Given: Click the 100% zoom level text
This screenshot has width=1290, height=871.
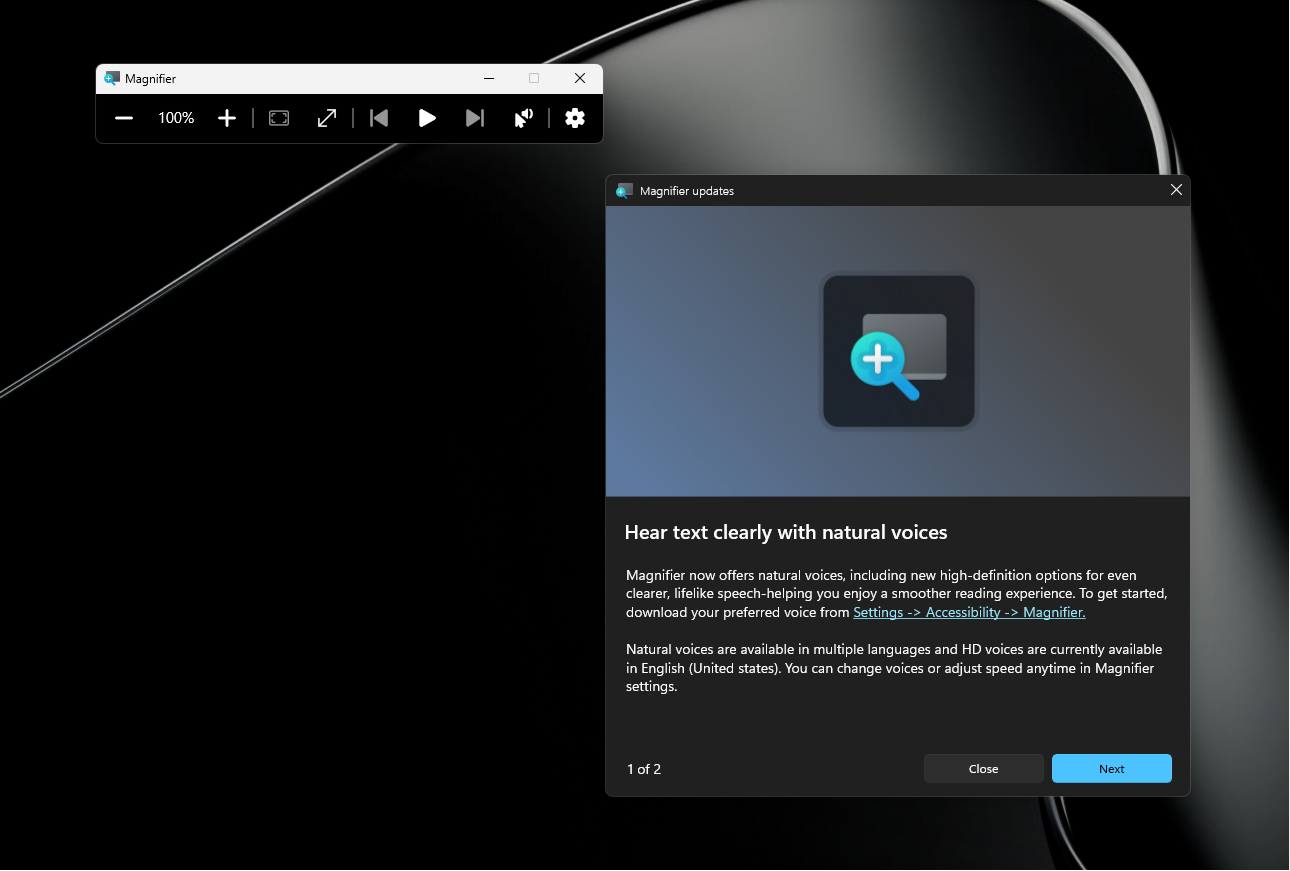Looking at the screenshot, I should click(x=176, y=118).
